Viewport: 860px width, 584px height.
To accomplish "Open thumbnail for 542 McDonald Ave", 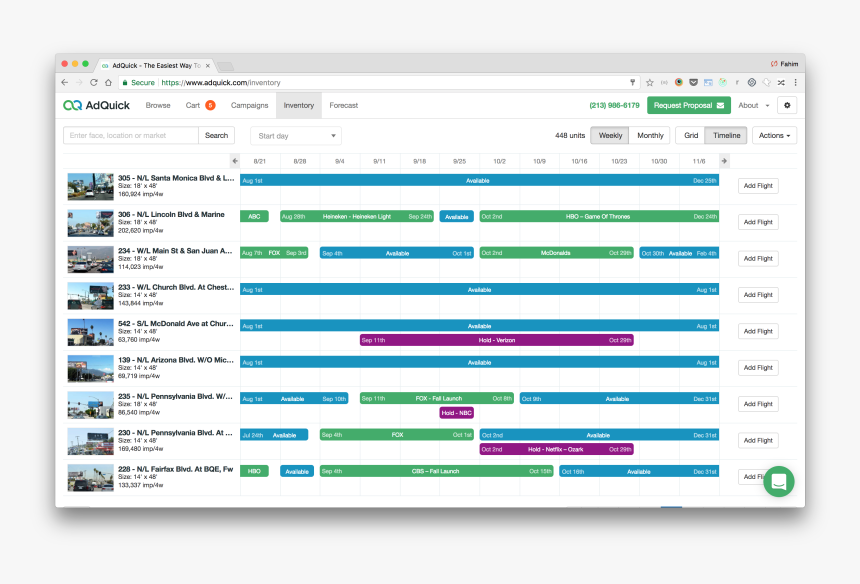I will 90,332.
